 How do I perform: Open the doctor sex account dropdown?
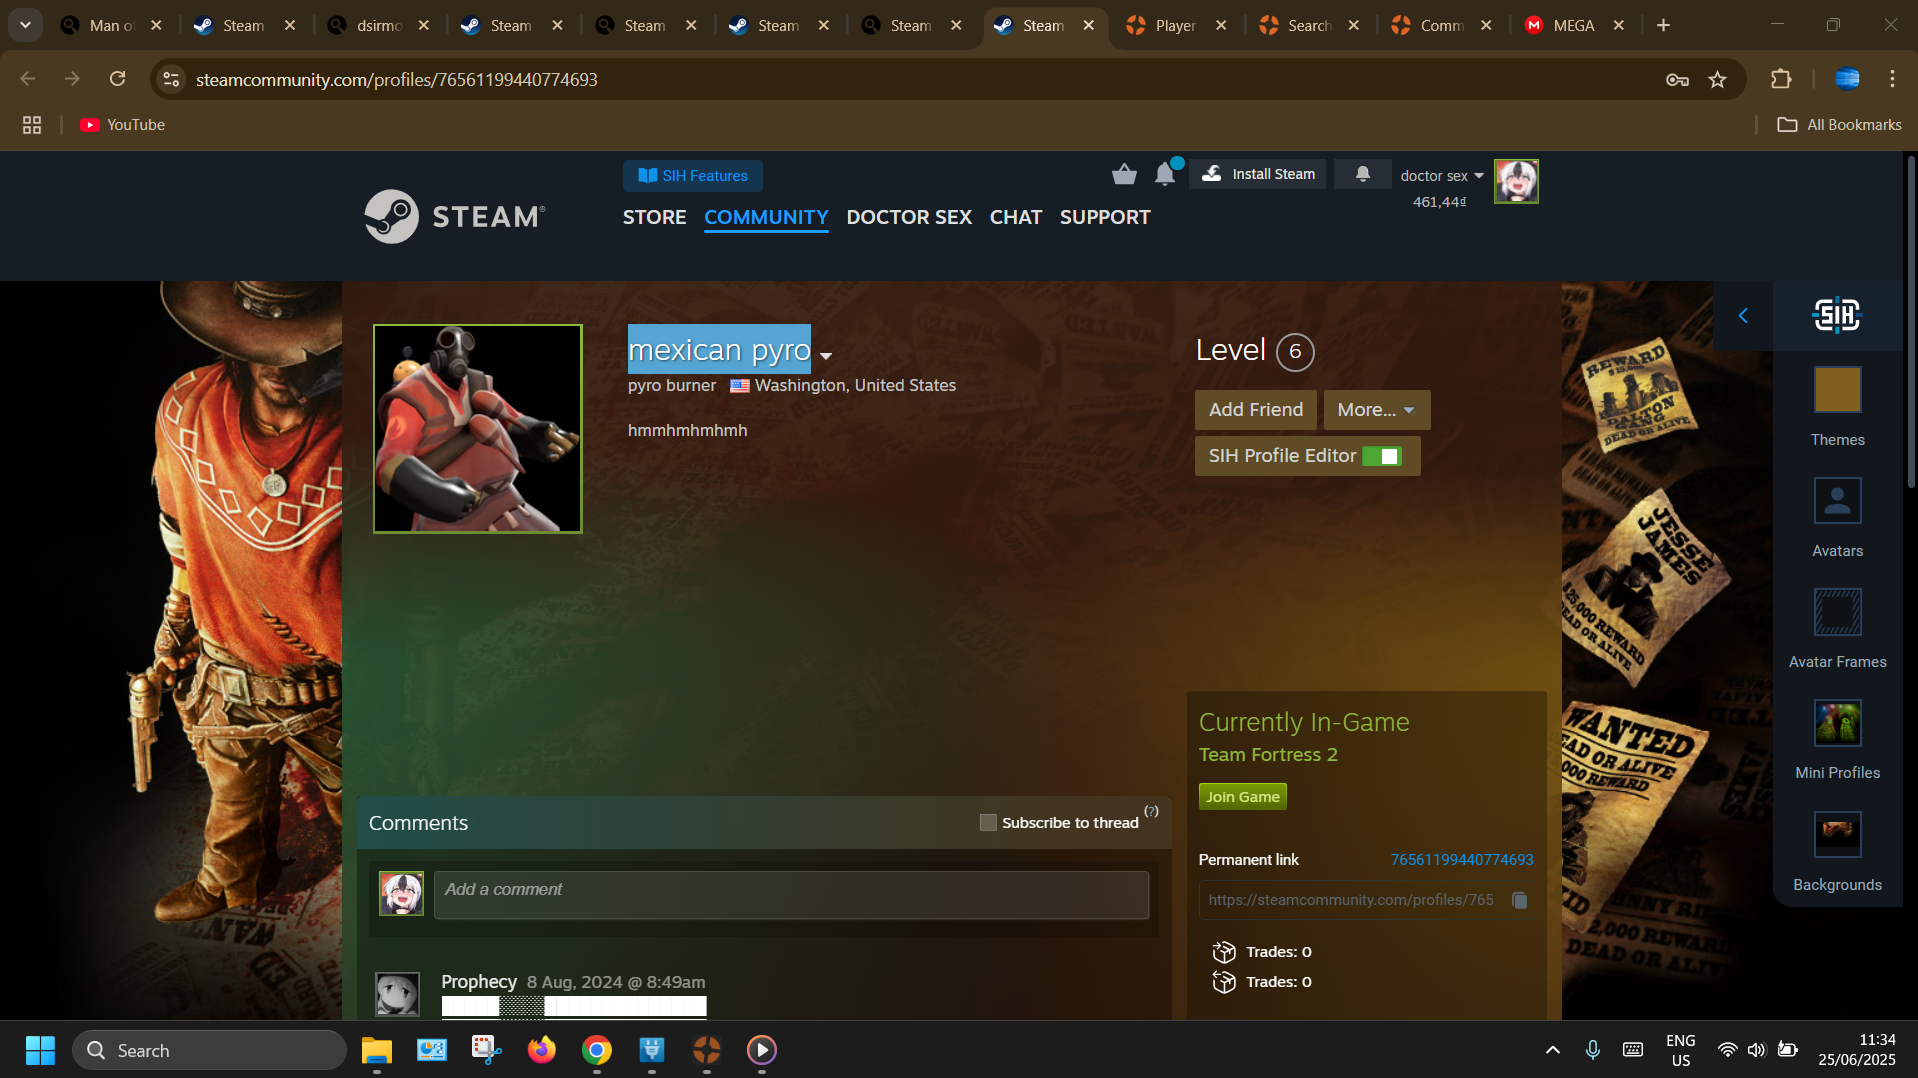1442,176
